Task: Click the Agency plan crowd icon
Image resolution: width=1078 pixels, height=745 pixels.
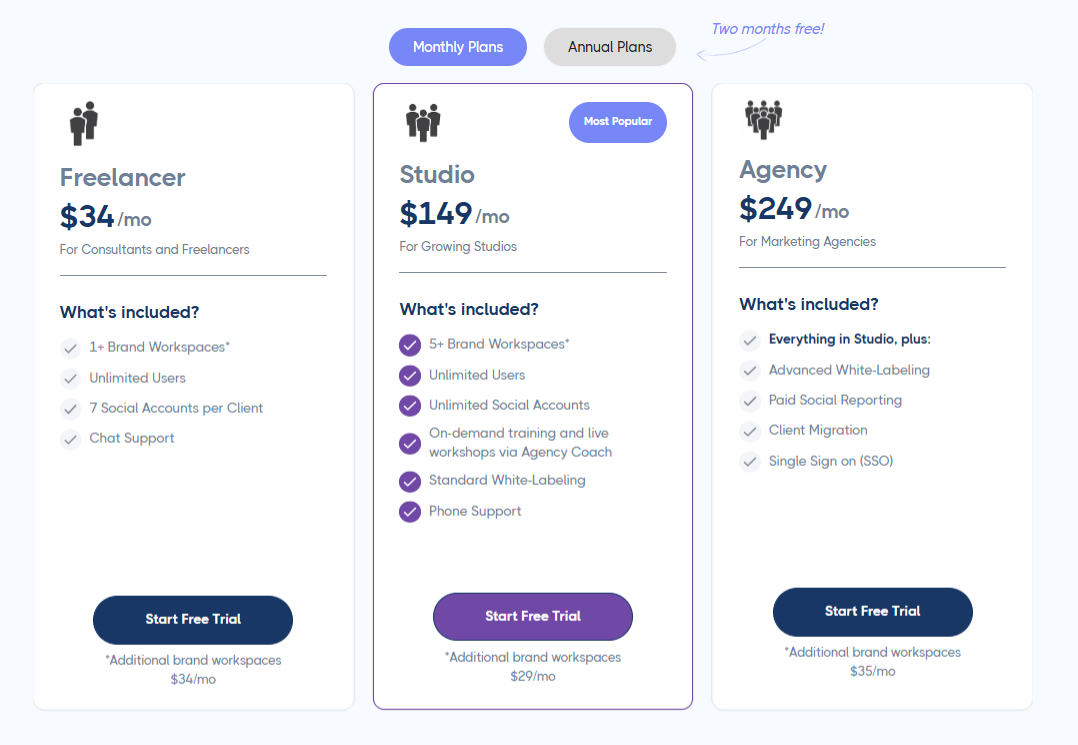Action: [x=763, y=118]
